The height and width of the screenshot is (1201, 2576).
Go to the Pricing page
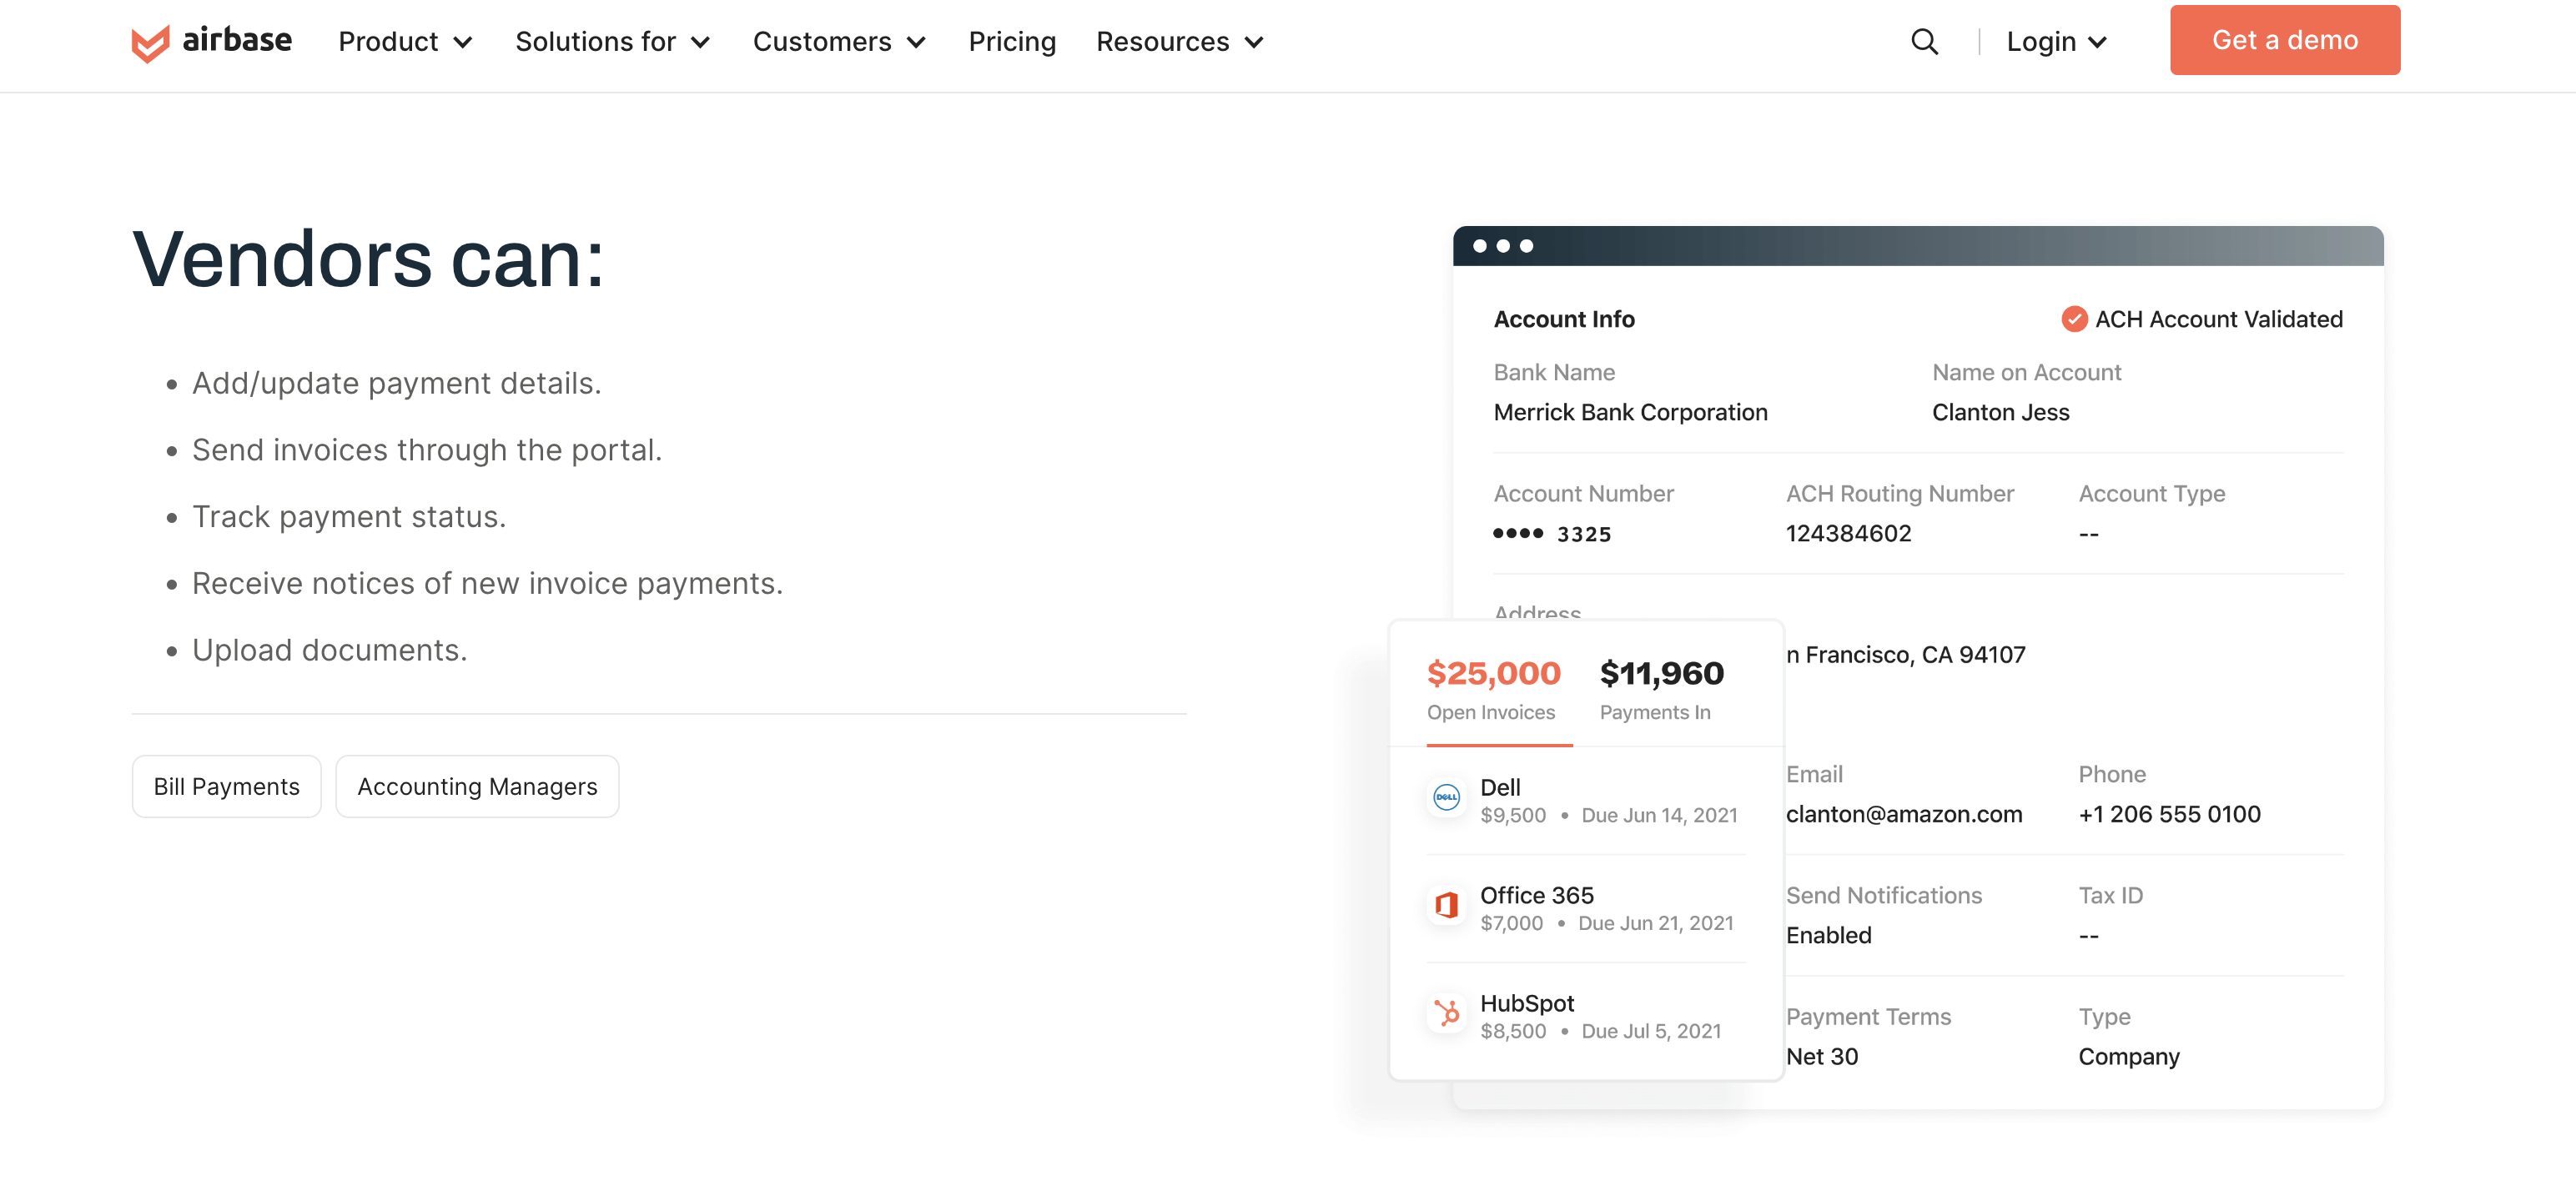(1011, 41)
